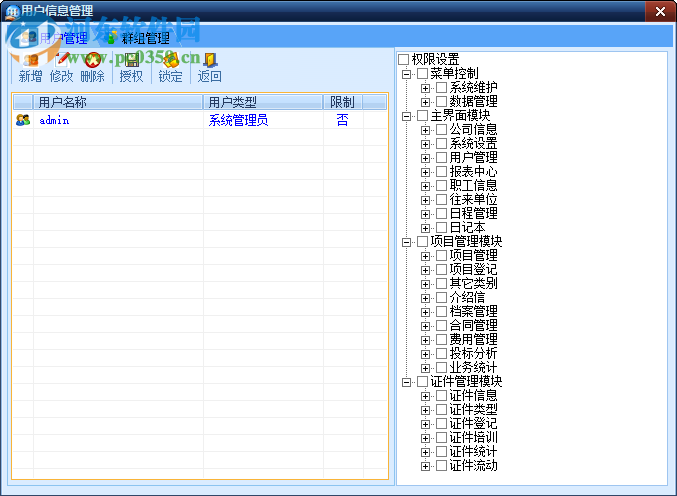
Task: Expand the 档案管理 tree node
Action: [425, 313]
